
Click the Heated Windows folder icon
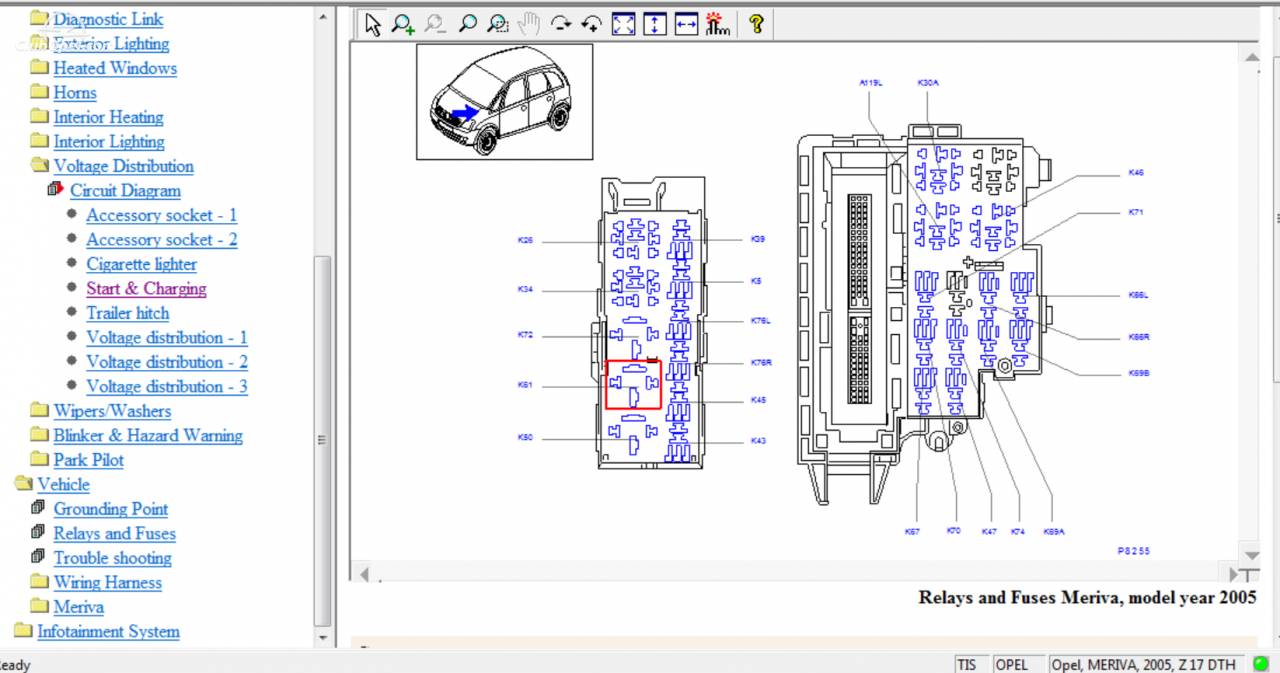point(39,67)
